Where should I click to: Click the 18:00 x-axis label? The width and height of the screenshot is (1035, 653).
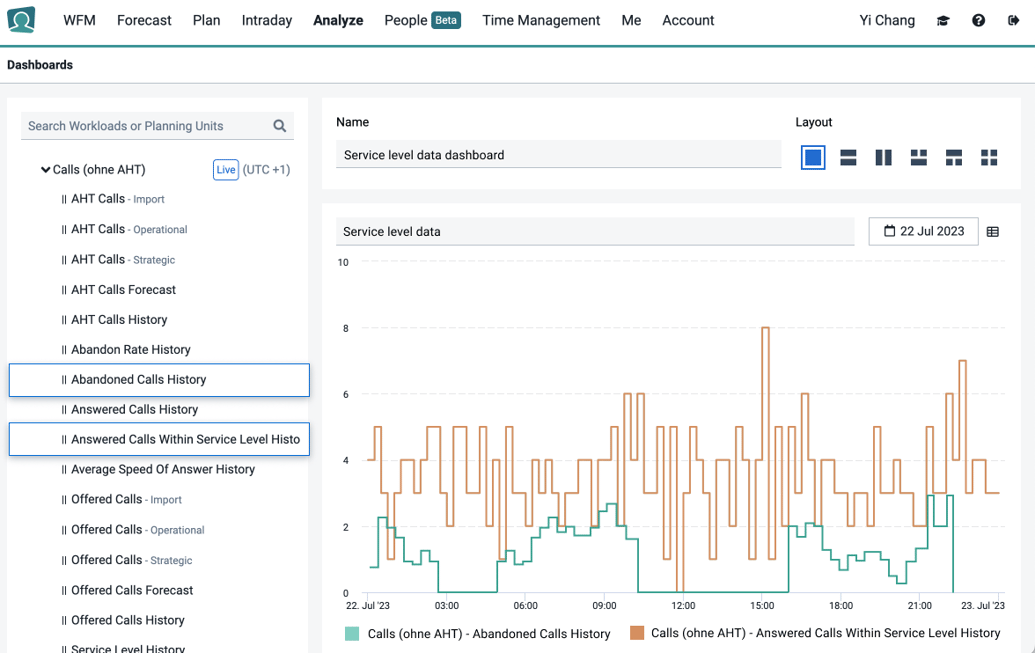click(841, 605)
